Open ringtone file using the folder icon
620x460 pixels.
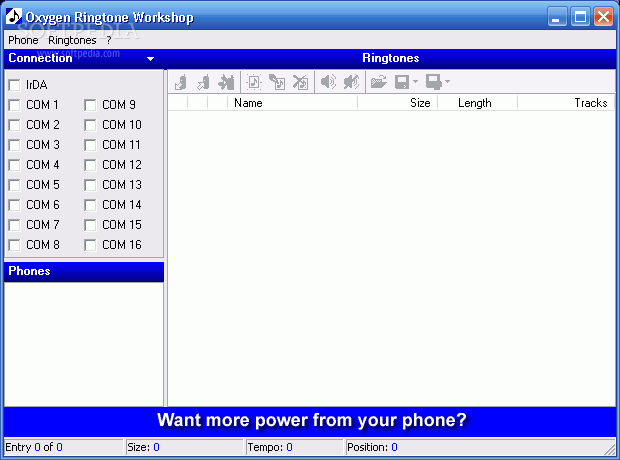coord(379,82)
